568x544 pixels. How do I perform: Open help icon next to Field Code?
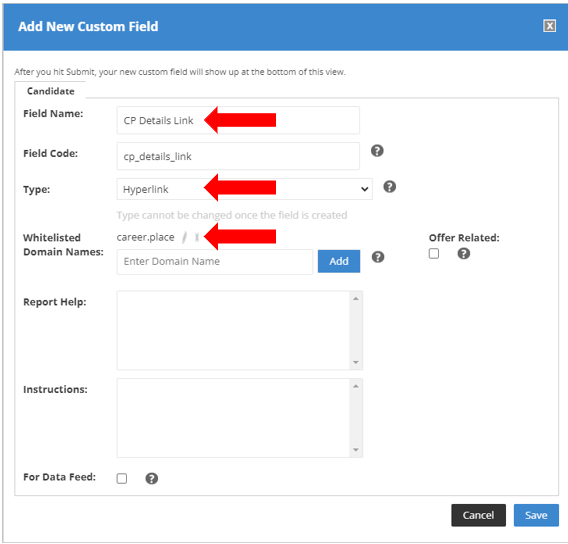377,151
